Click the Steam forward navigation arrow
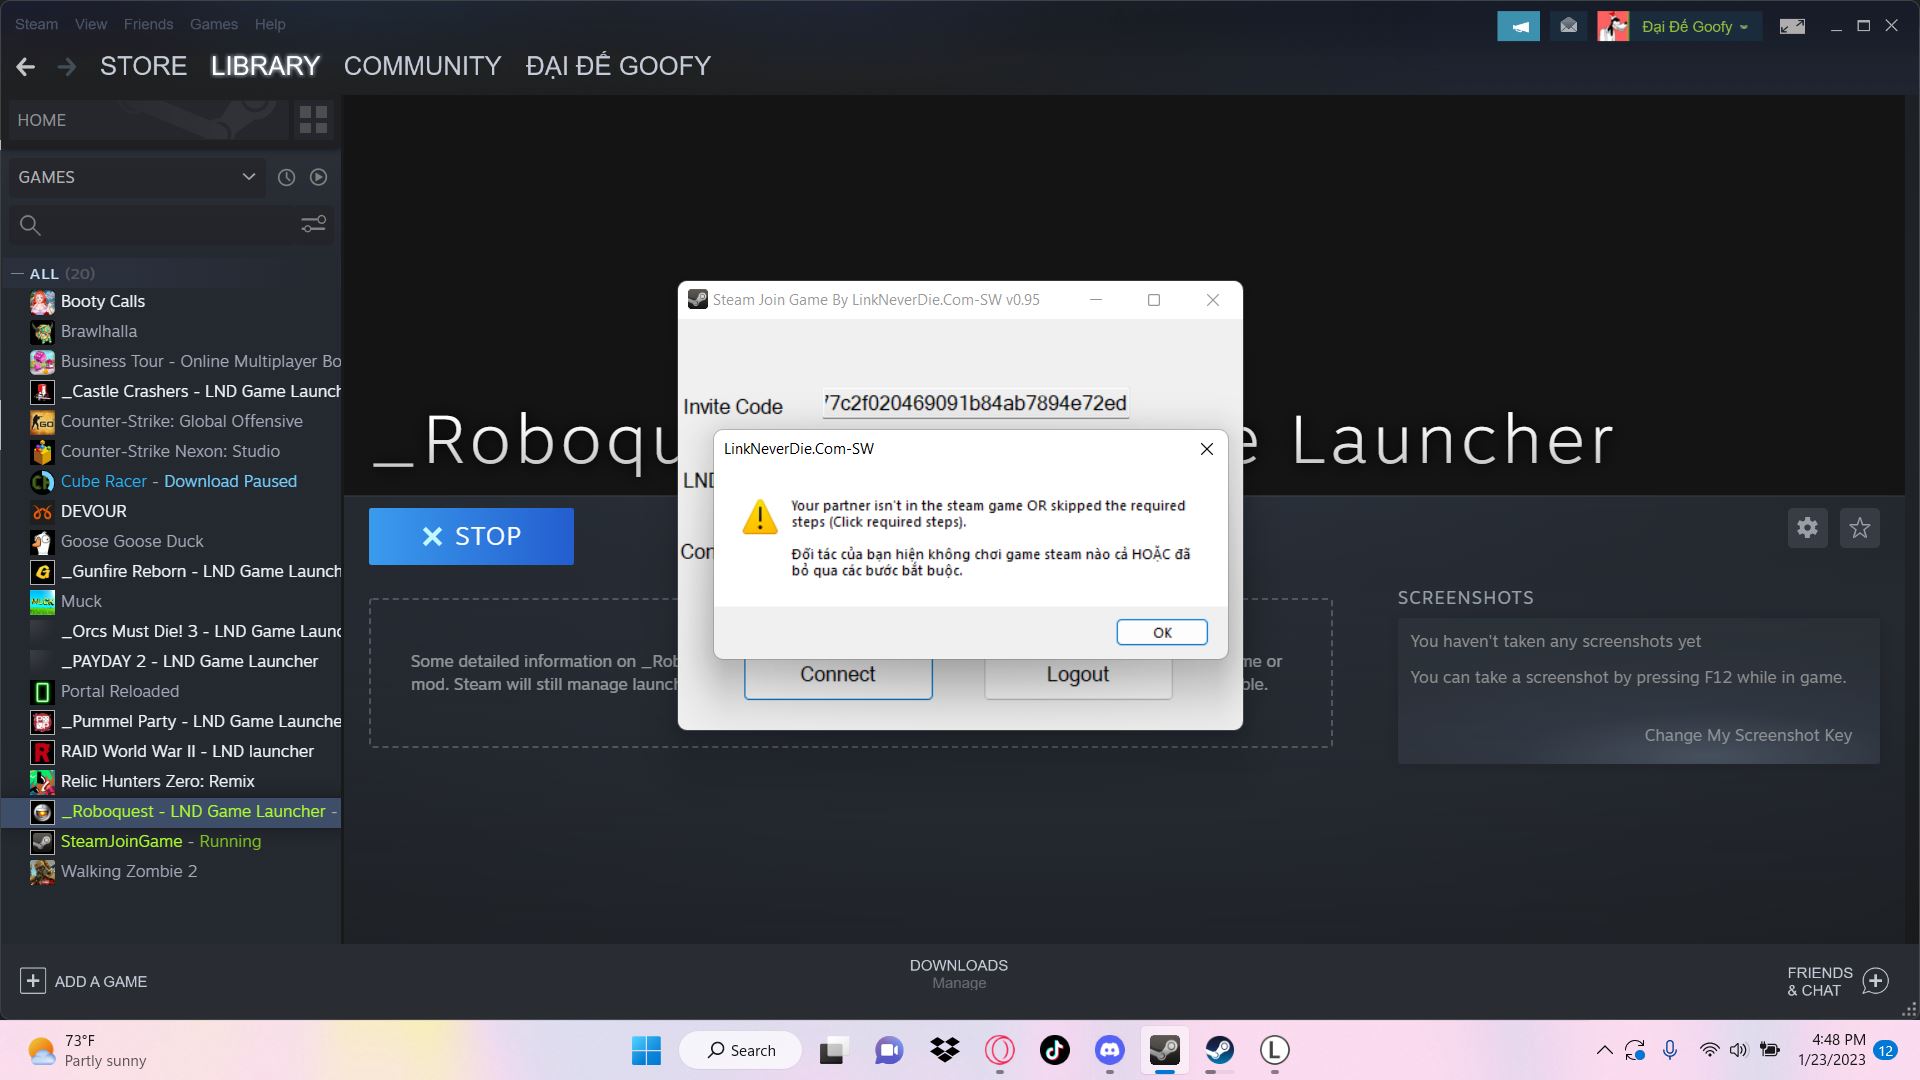1920x1080 pixels. point(67,67)
